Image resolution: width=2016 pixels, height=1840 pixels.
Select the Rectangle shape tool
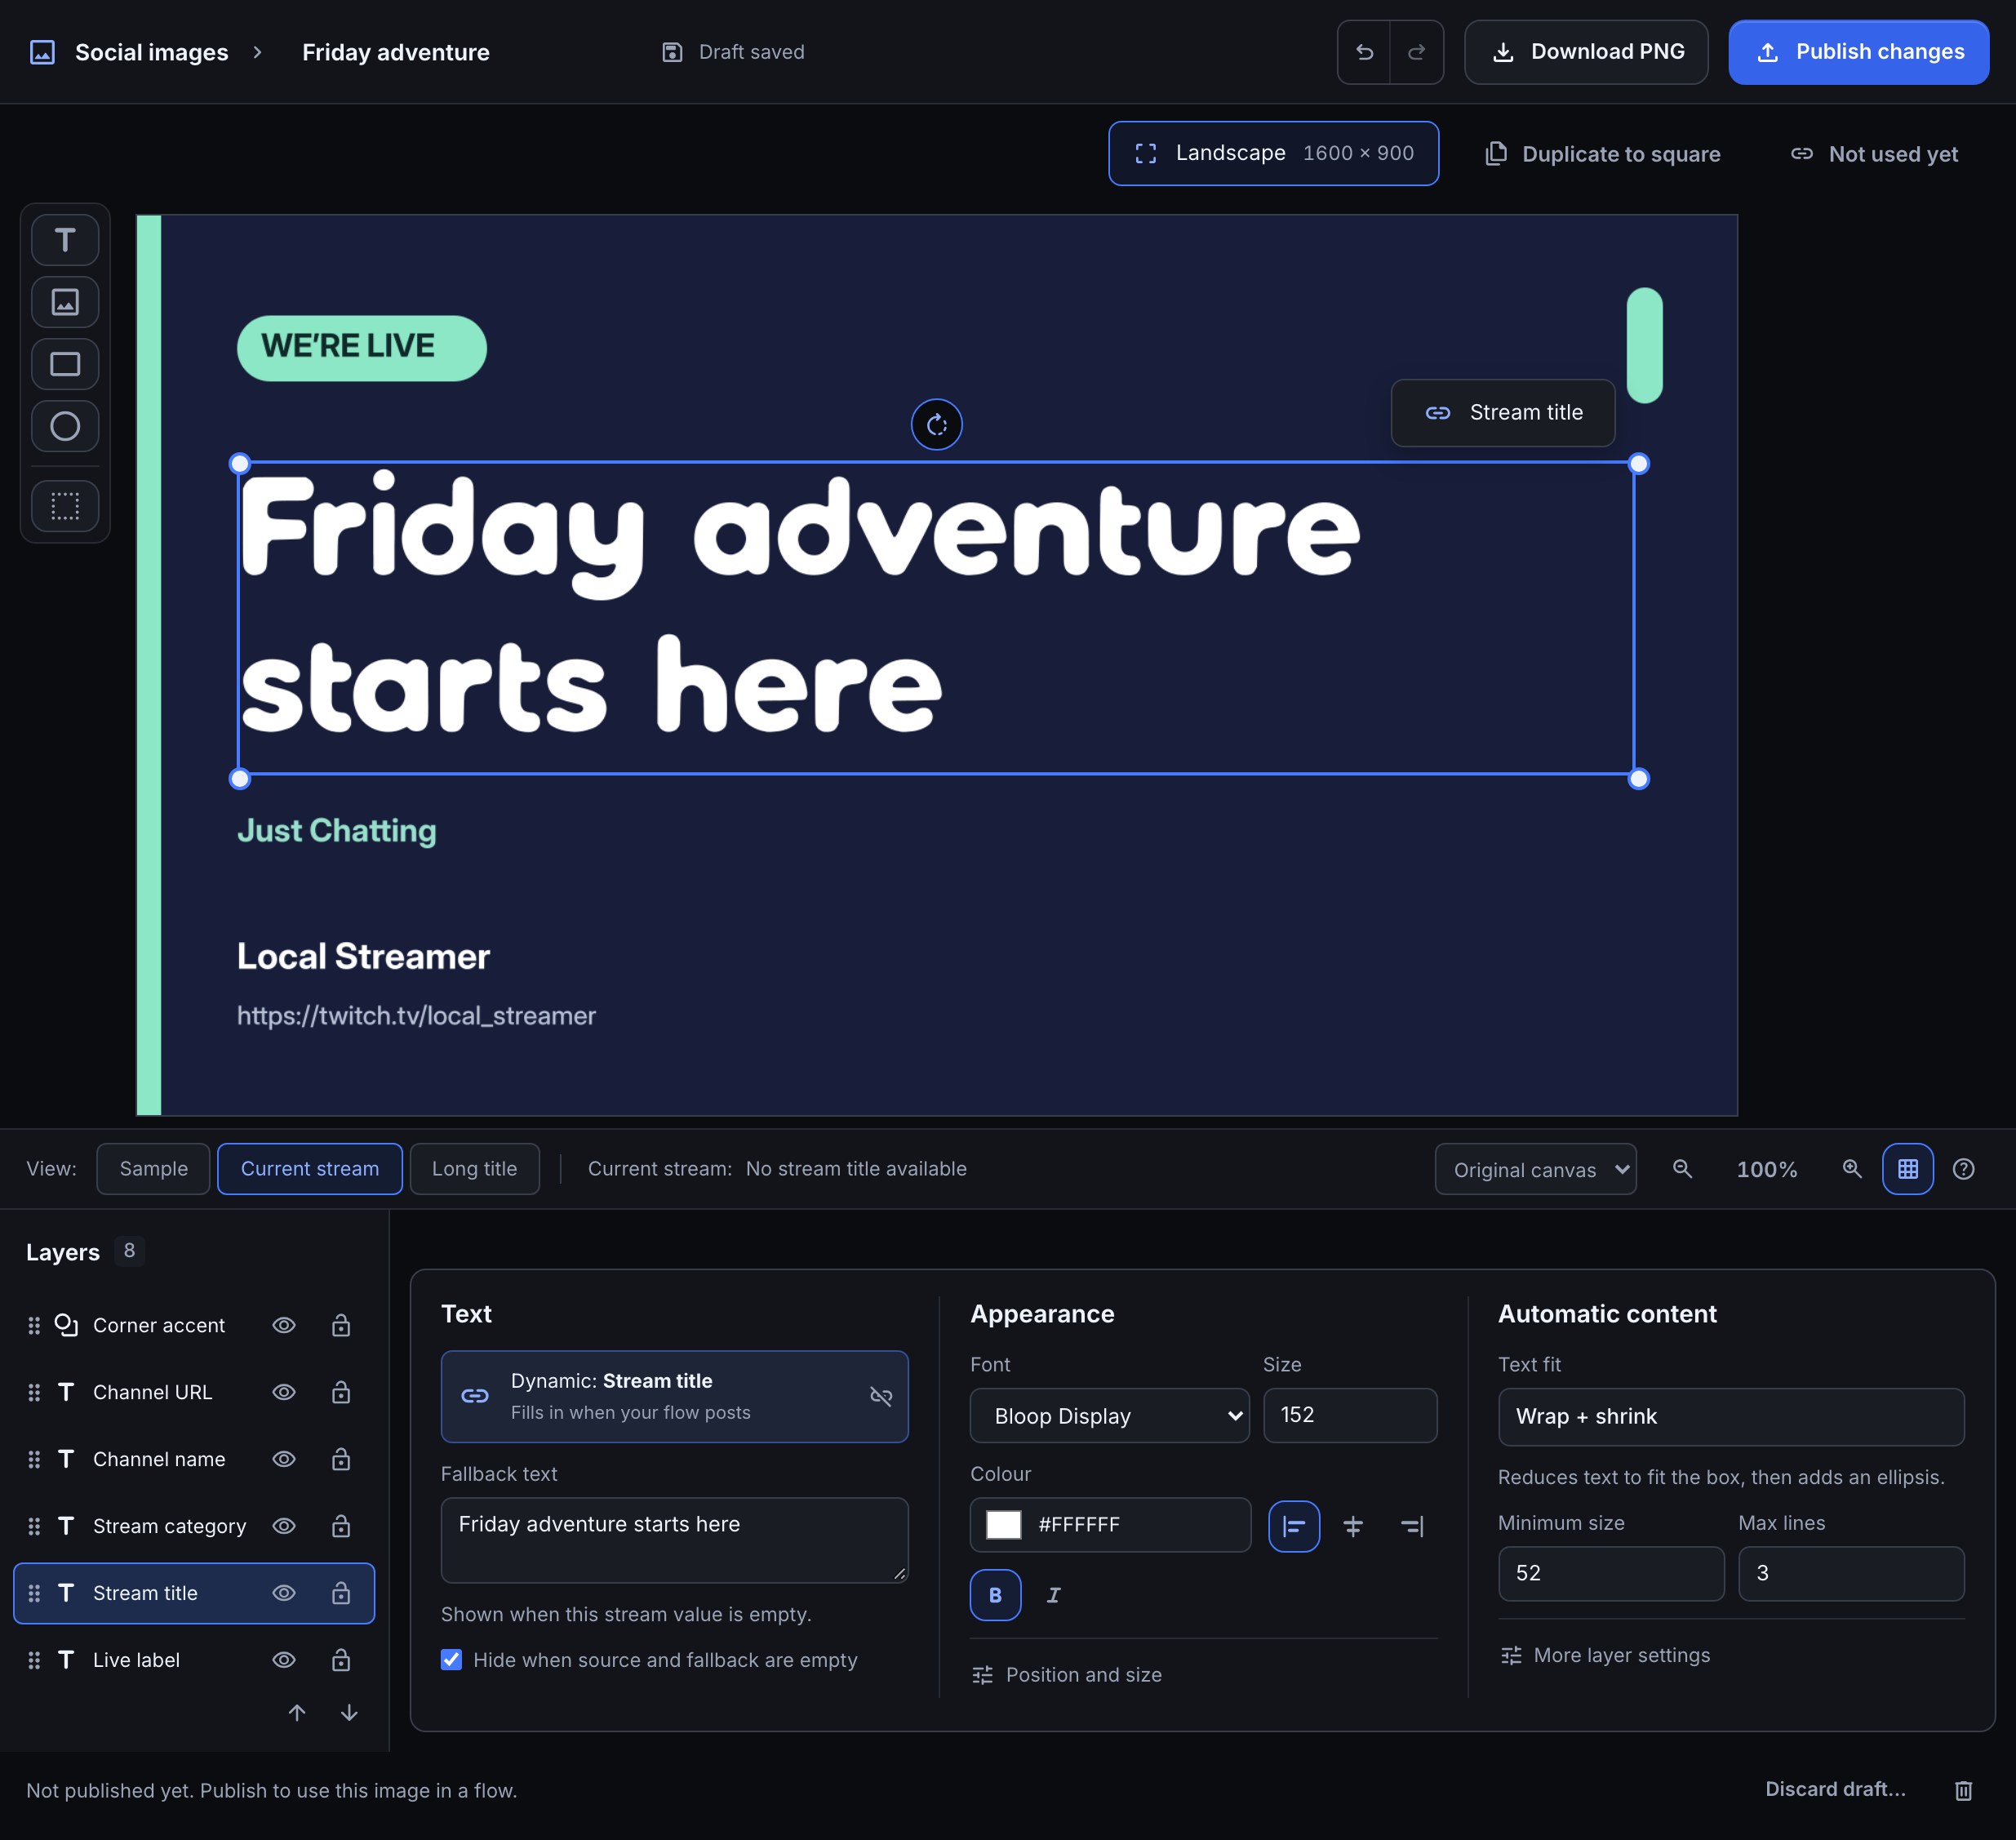click(65, 364)
